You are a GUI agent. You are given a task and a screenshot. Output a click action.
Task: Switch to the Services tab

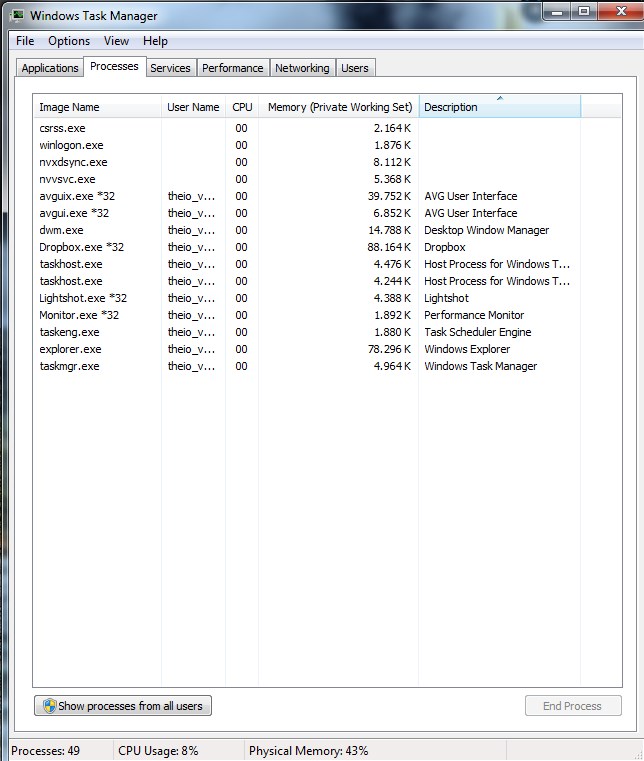click(170, 68)
